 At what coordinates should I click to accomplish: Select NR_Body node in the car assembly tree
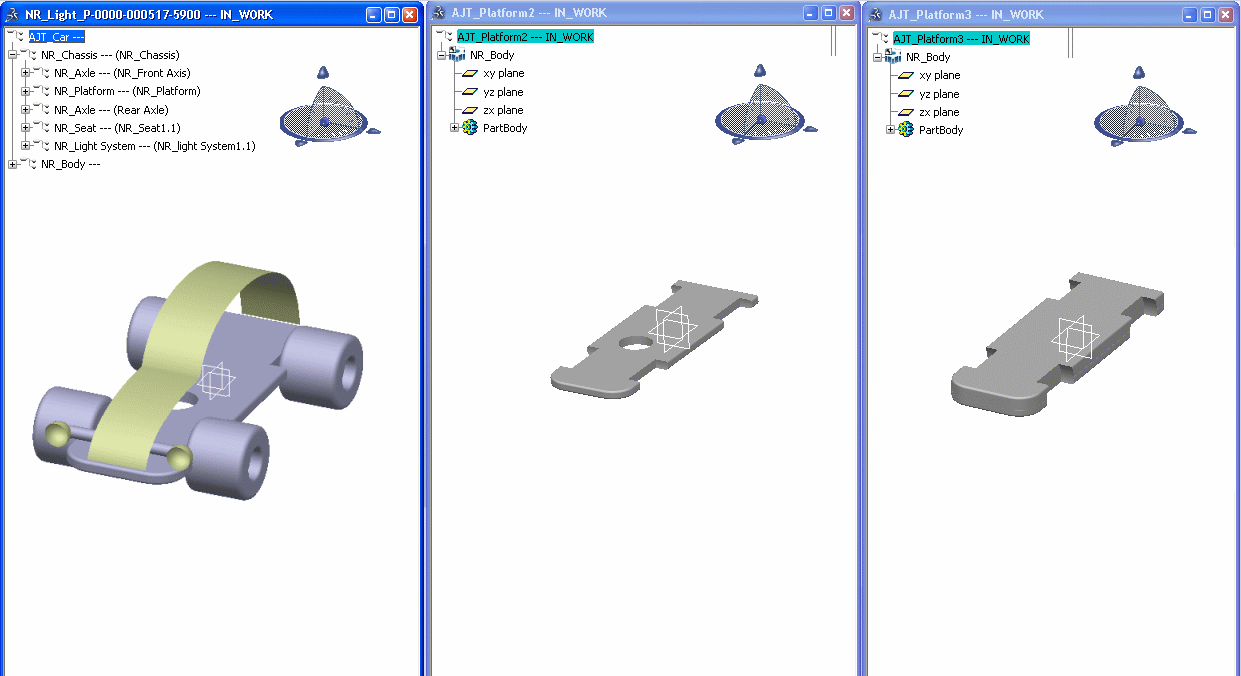pos(70,164)
